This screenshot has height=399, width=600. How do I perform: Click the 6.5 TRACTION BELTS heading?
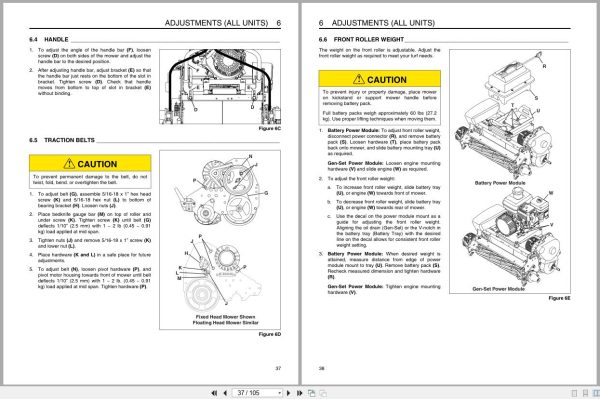[62, 140]
